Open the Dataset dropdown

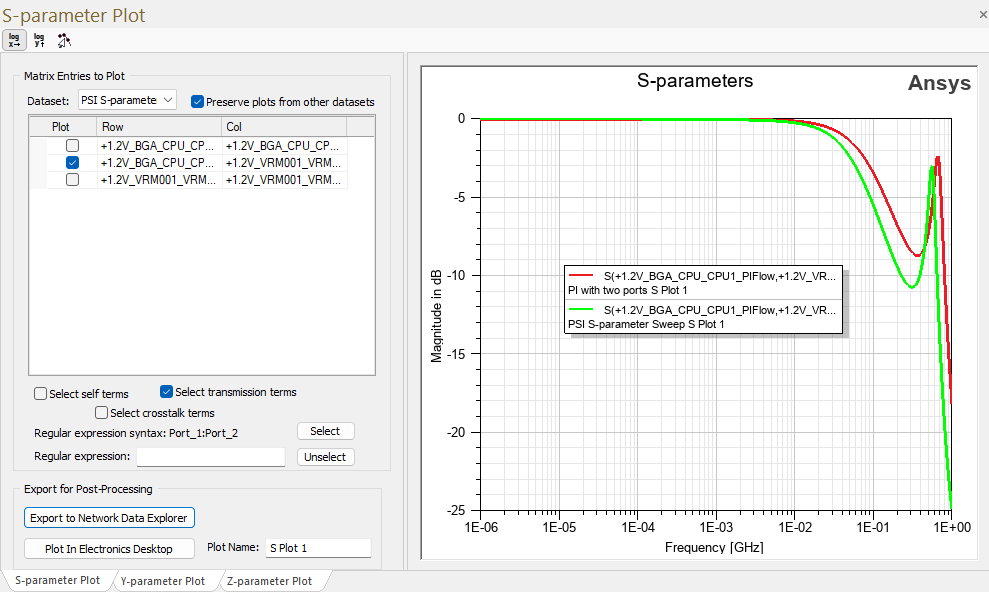(x=126, y=100)
